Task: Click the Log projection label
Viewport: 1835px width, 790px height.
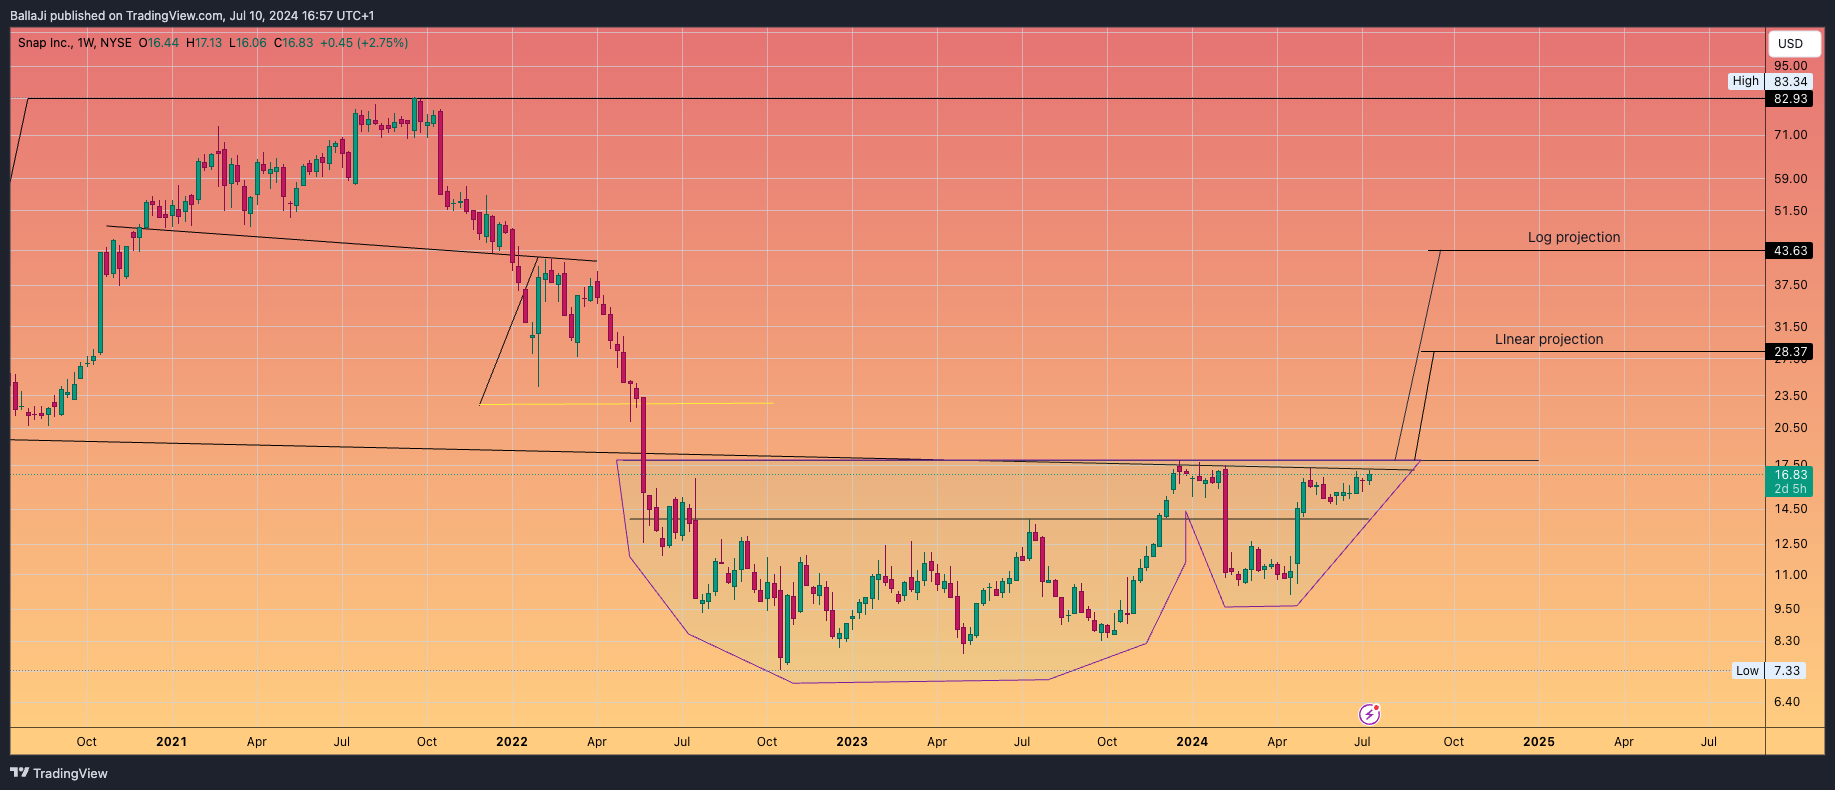Action: coord(1574,237)
